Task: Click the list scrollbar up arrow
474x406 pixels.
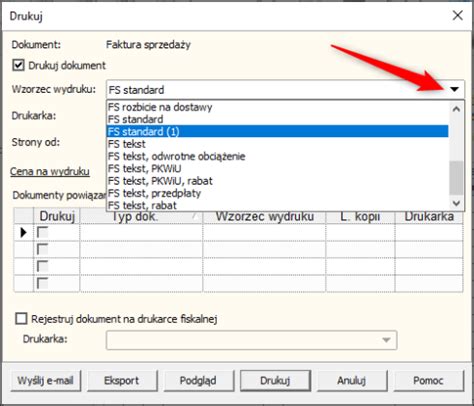Action: tap(456, 109)
